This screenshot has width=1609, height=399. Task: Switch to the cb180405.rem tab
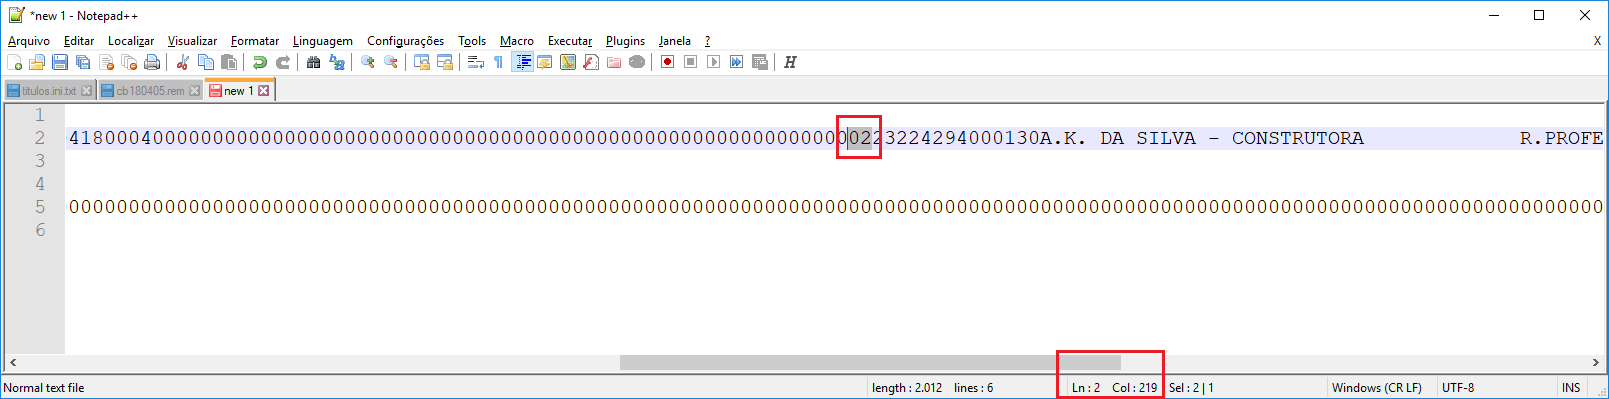pos(150,91)
